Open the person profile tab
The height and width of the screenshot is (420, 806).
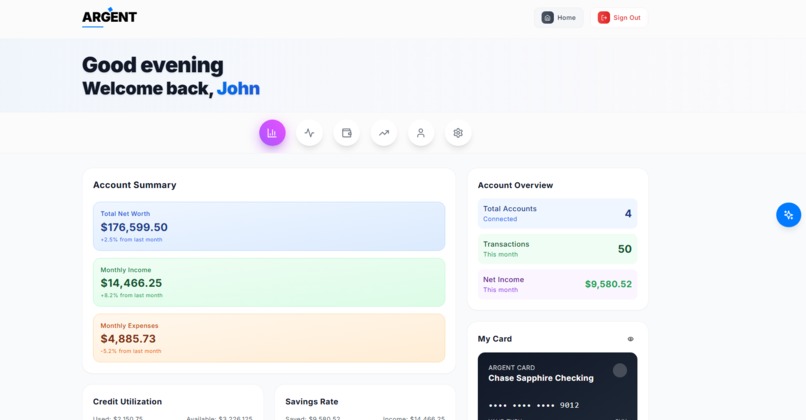tap(421, 133)
